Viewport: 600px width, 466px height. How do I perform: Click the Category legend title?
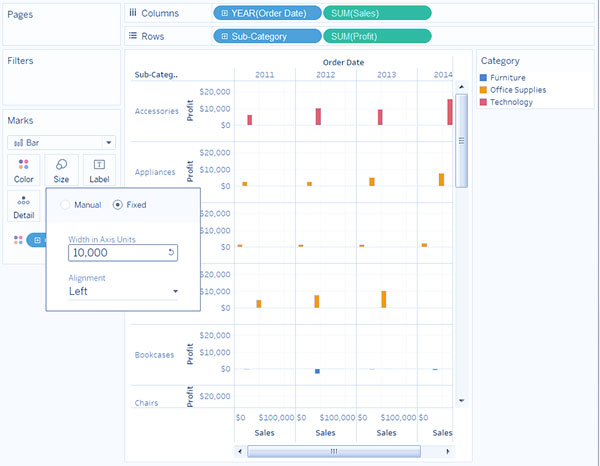tap(500, 61)
